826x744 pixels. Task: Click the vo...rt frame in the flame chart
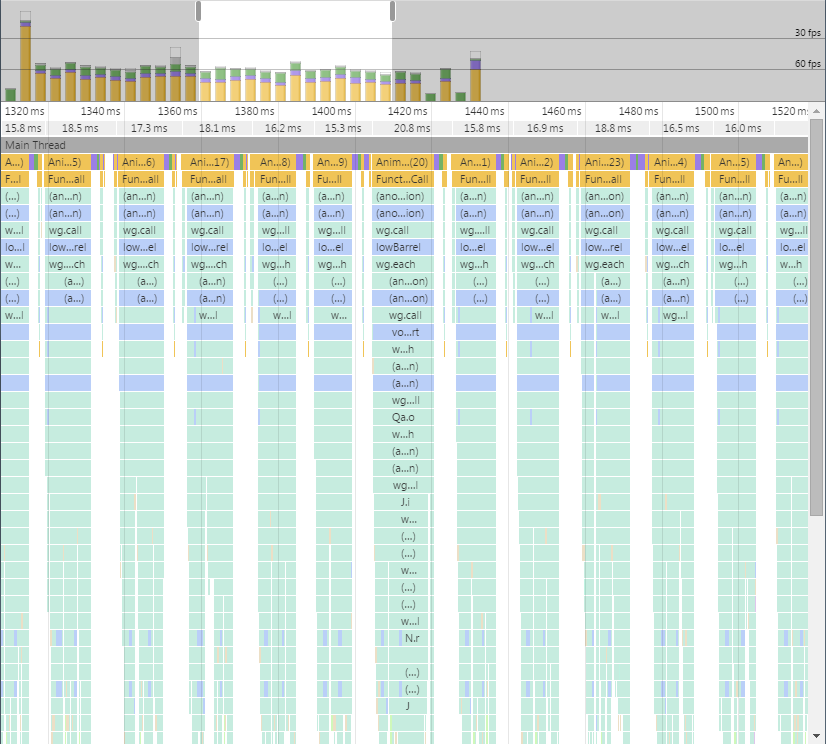(405, 332)
